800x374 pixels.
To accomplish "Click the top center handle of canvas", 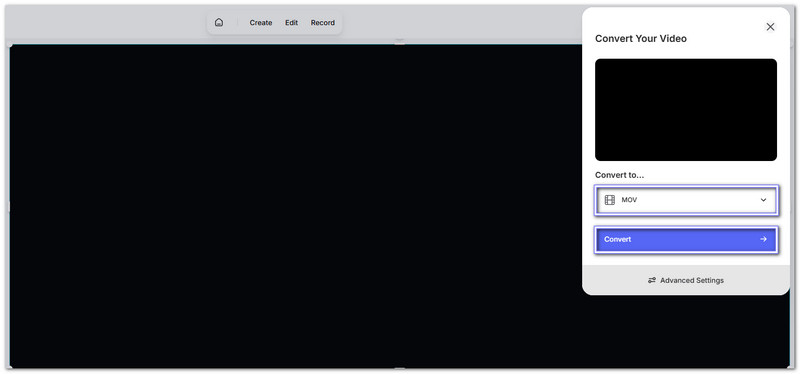I will click(x=399, y=43).
